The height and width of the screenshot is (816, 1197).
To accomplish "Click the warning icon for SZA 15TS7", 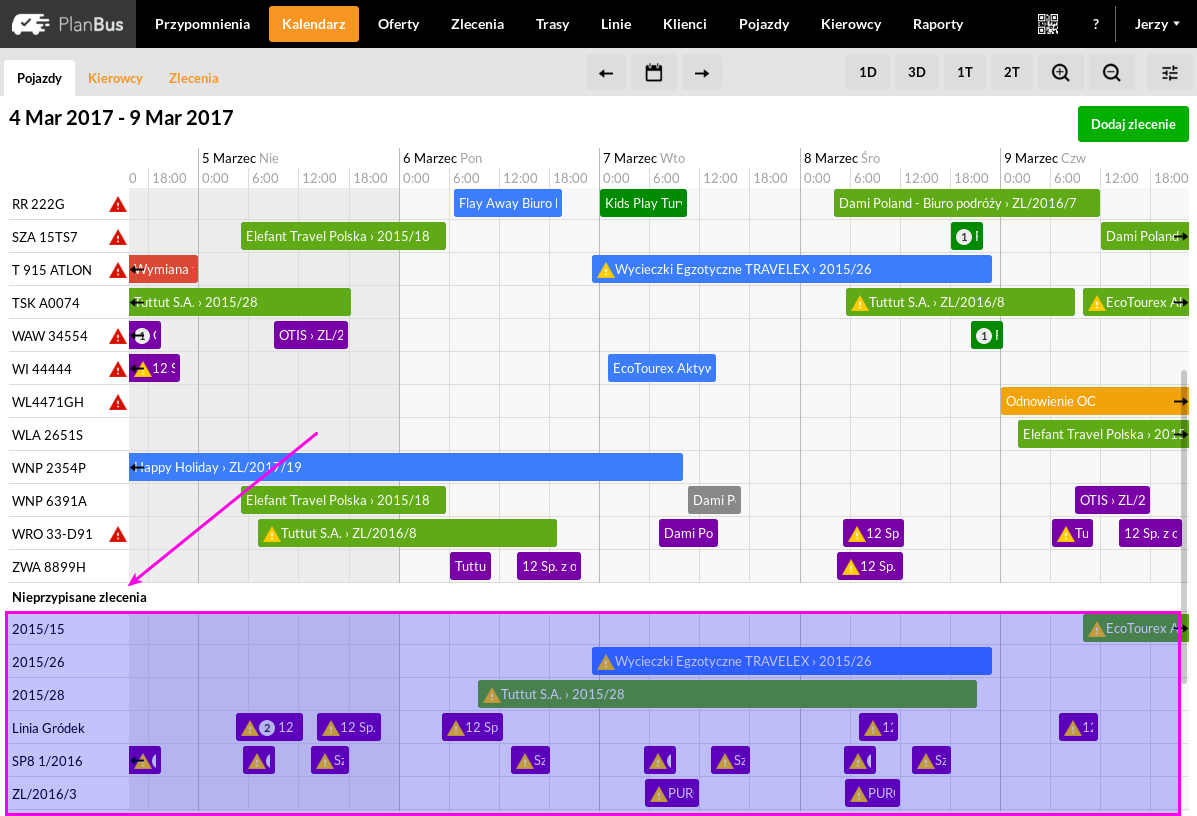I will [118, 237].
